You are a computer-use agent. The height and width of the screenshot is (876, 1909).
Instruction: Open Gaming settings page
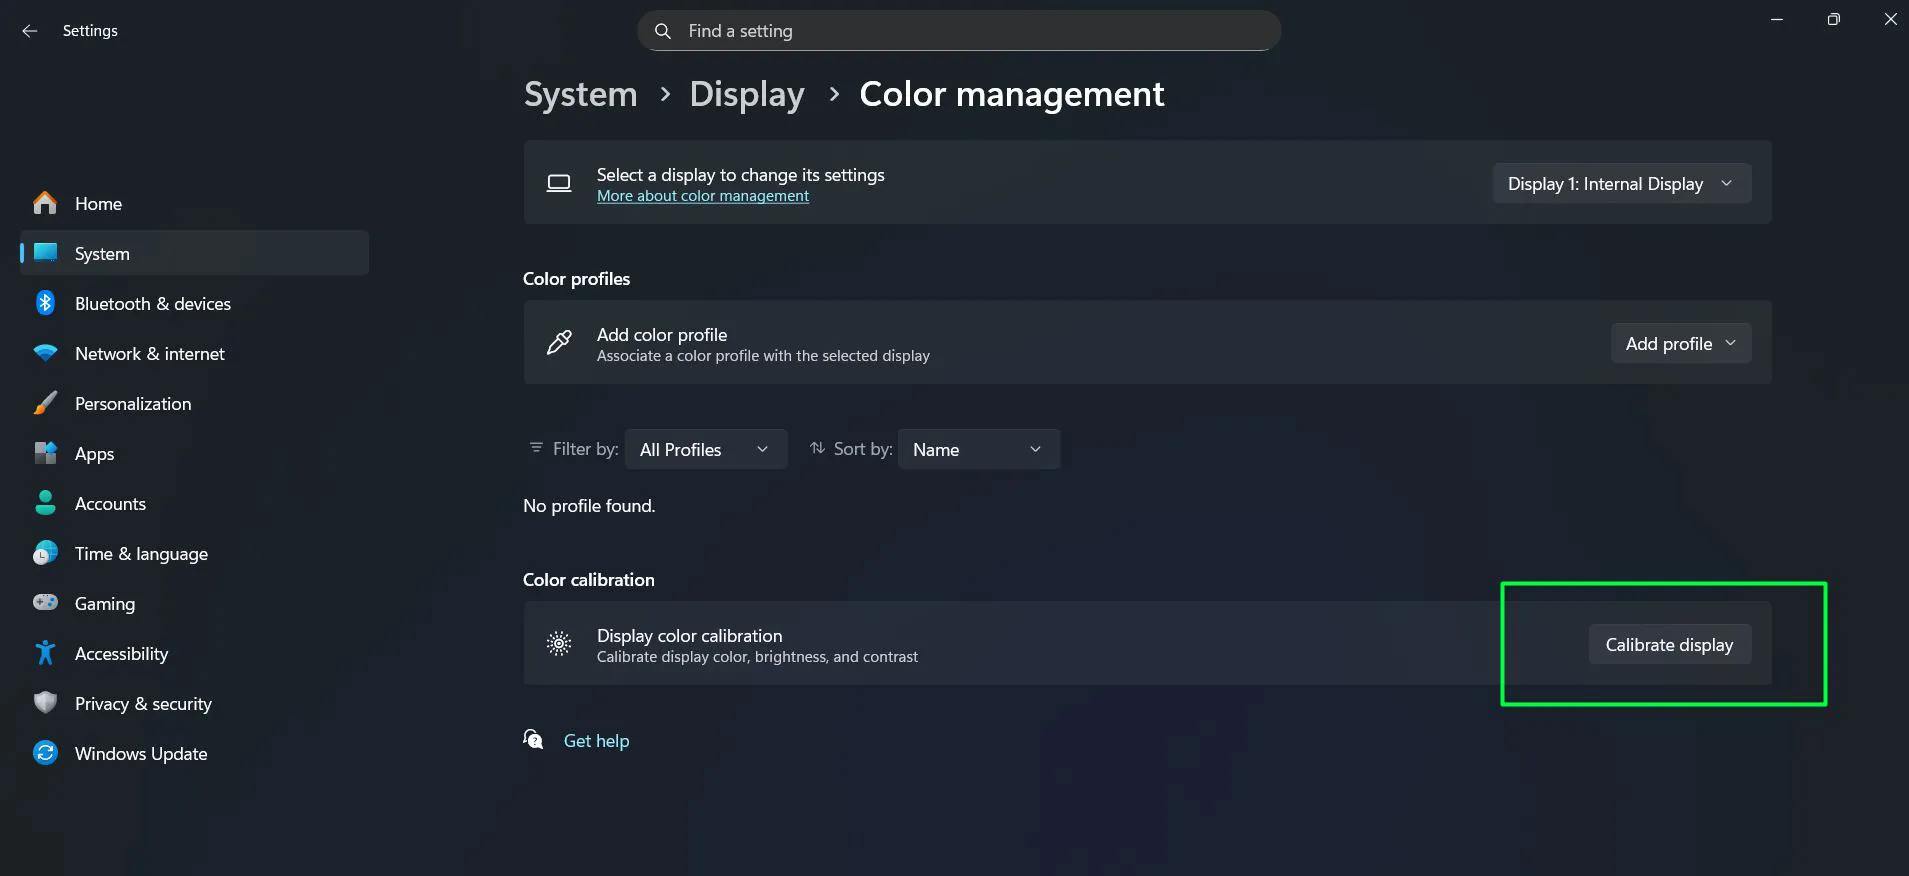click(194, 603)
